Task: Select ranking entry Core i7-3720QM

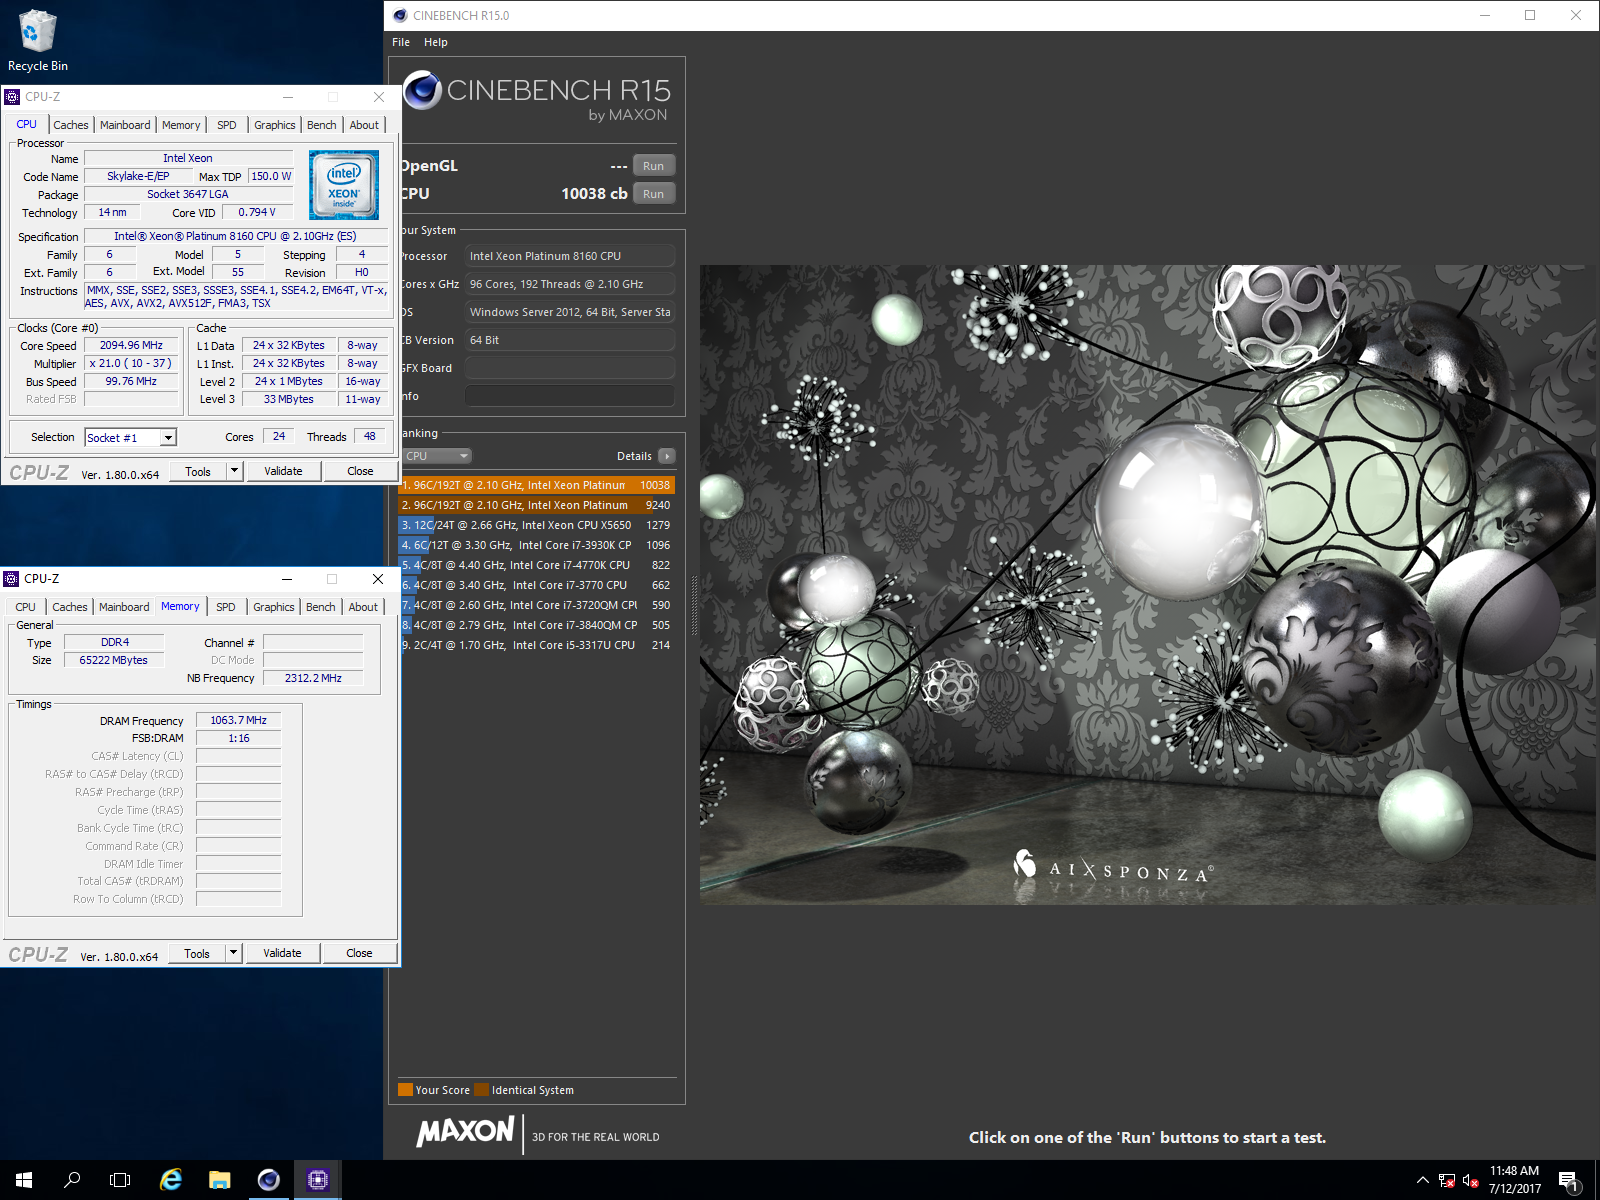Action: click(536, 605)
